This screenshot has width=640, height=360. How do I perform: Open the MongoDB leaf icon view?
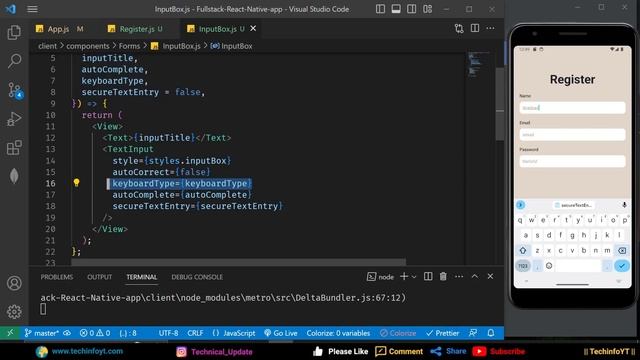(x=14, y=176)
